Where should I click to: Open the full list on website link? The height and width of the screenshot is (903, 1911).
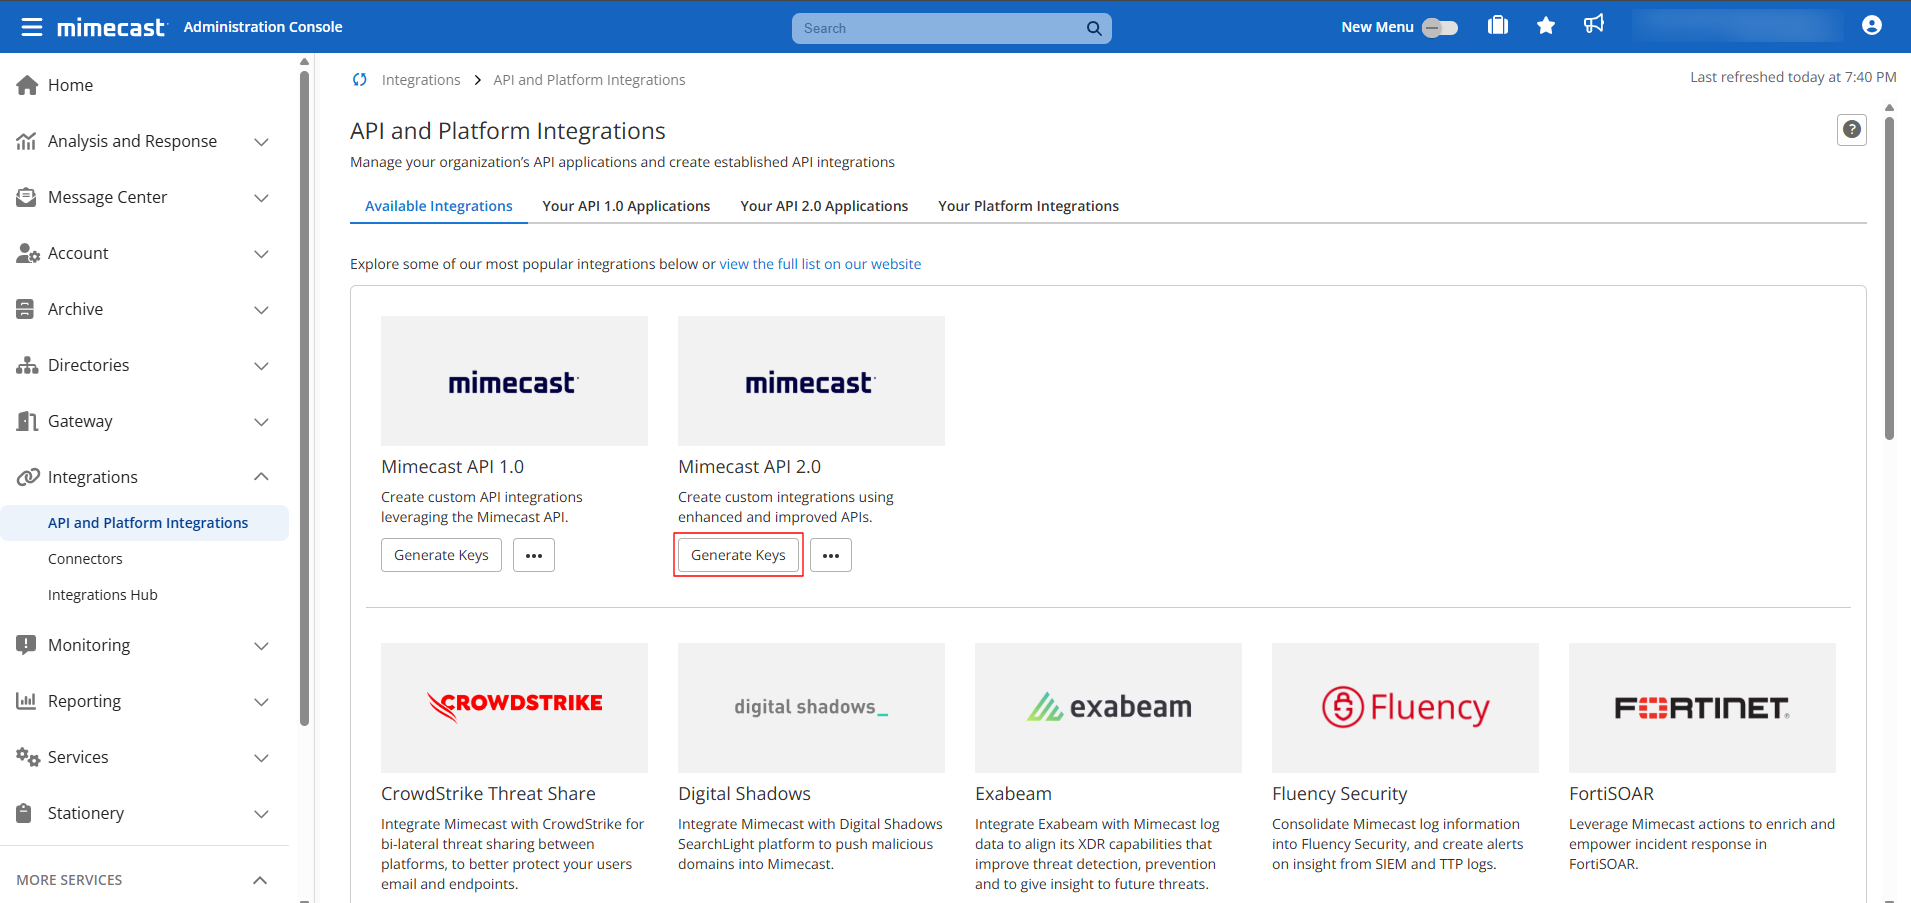coord(820,264)
